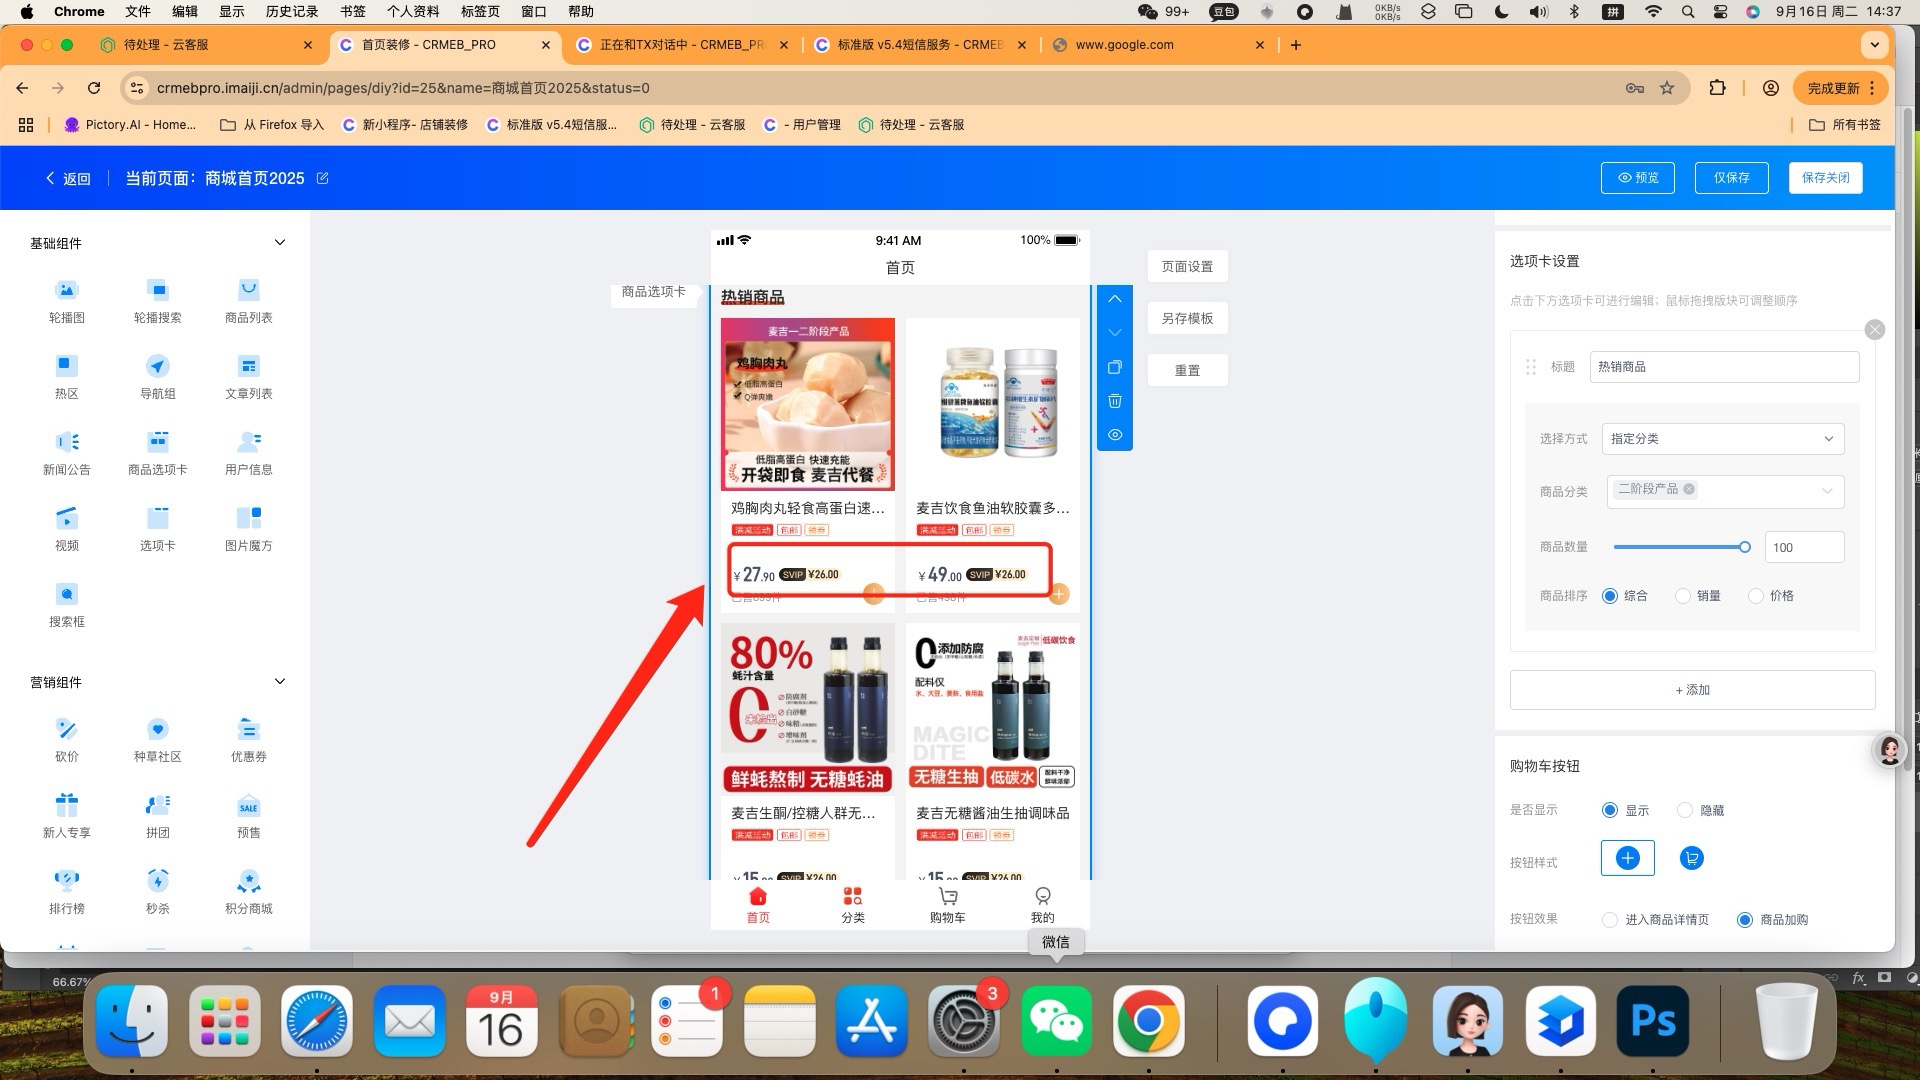Click 另存模板 save as template
1920x1080 pixels.
pyautogui.click(x=1187, y=319)
